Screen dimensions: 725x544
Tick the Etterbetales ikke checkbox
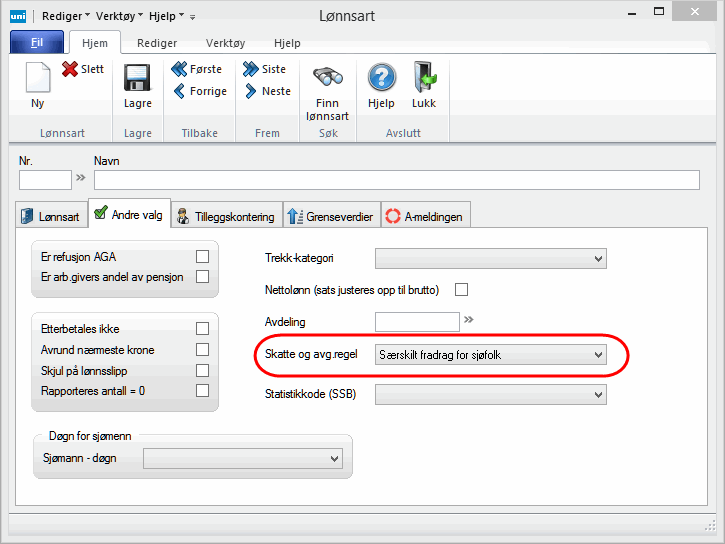point(203,328)
